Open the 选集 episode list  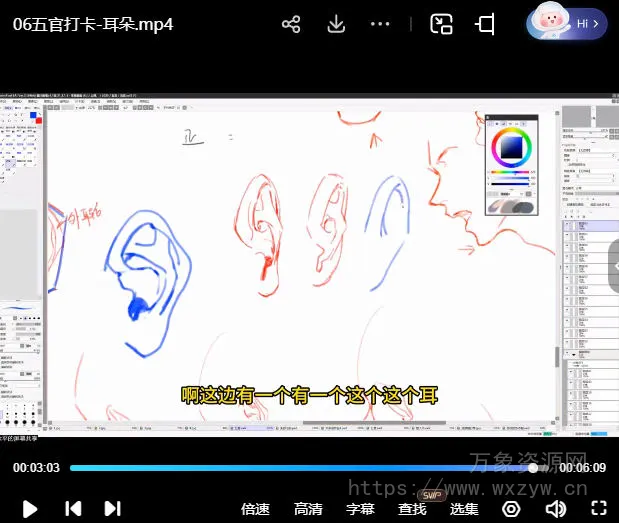coord(464,509)
